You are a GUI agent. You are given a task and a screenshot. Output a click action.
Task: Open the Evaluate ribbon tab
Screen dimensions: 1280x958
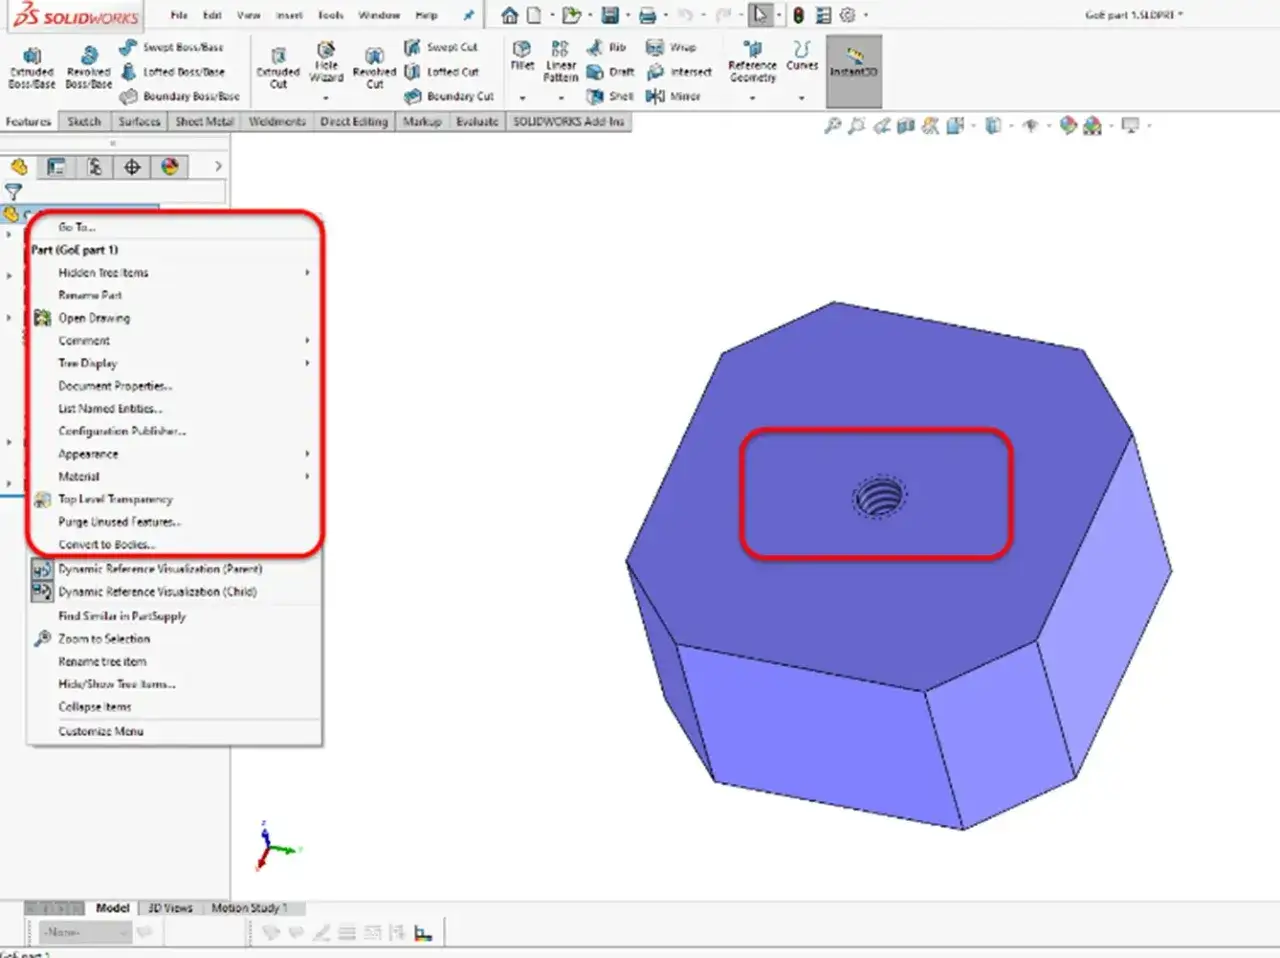tap(477, 122)
